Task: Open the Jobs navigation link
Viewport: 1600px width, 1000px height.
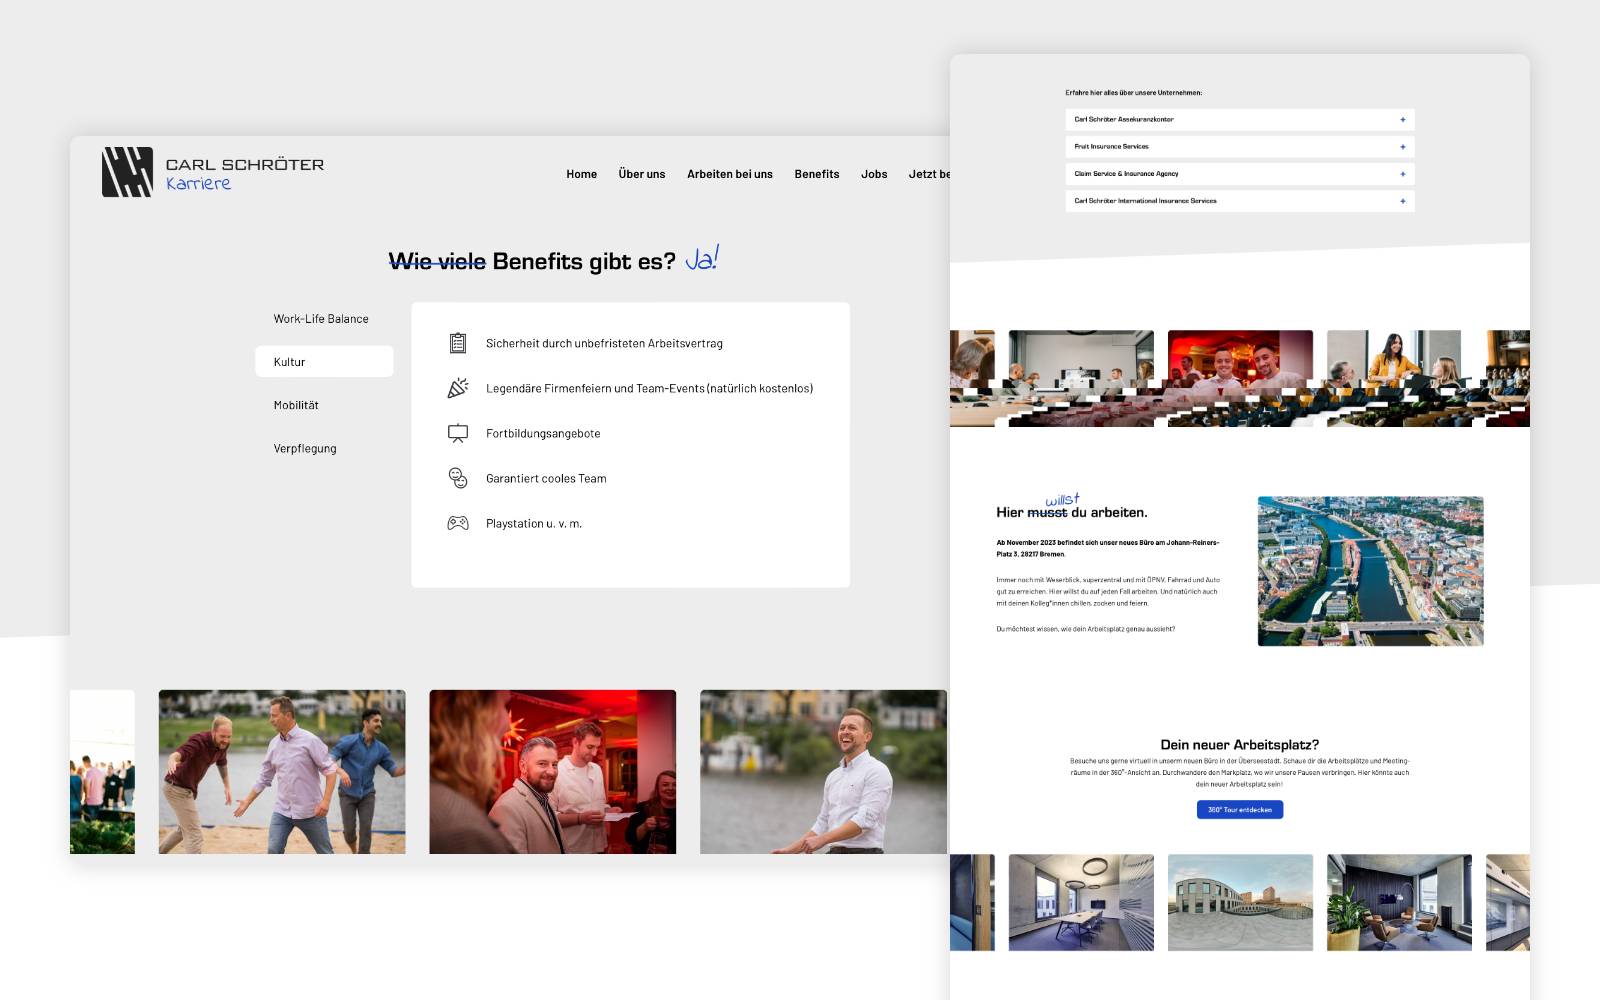Action: click(x=873, y=174)
